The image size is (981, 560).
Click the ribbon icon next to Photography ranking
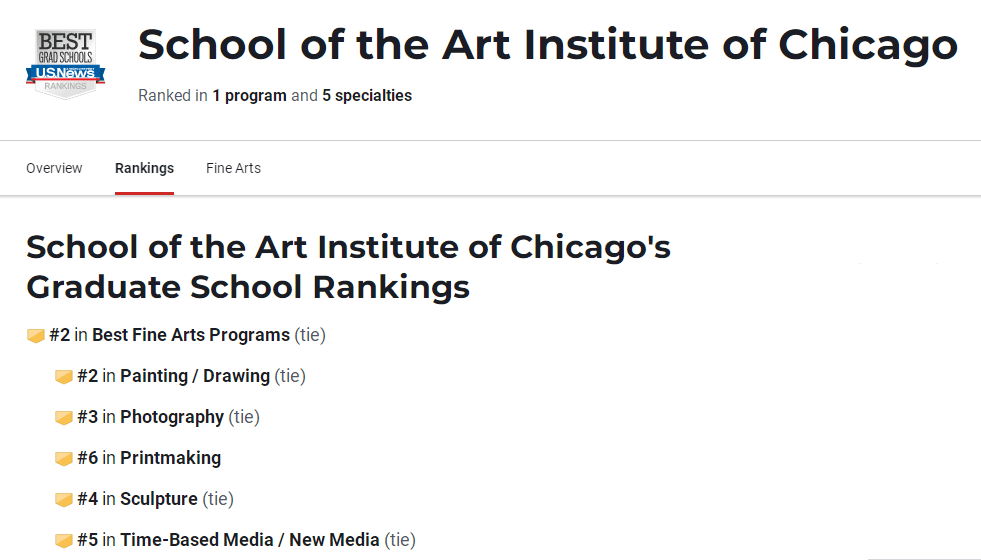coord(64,417)
